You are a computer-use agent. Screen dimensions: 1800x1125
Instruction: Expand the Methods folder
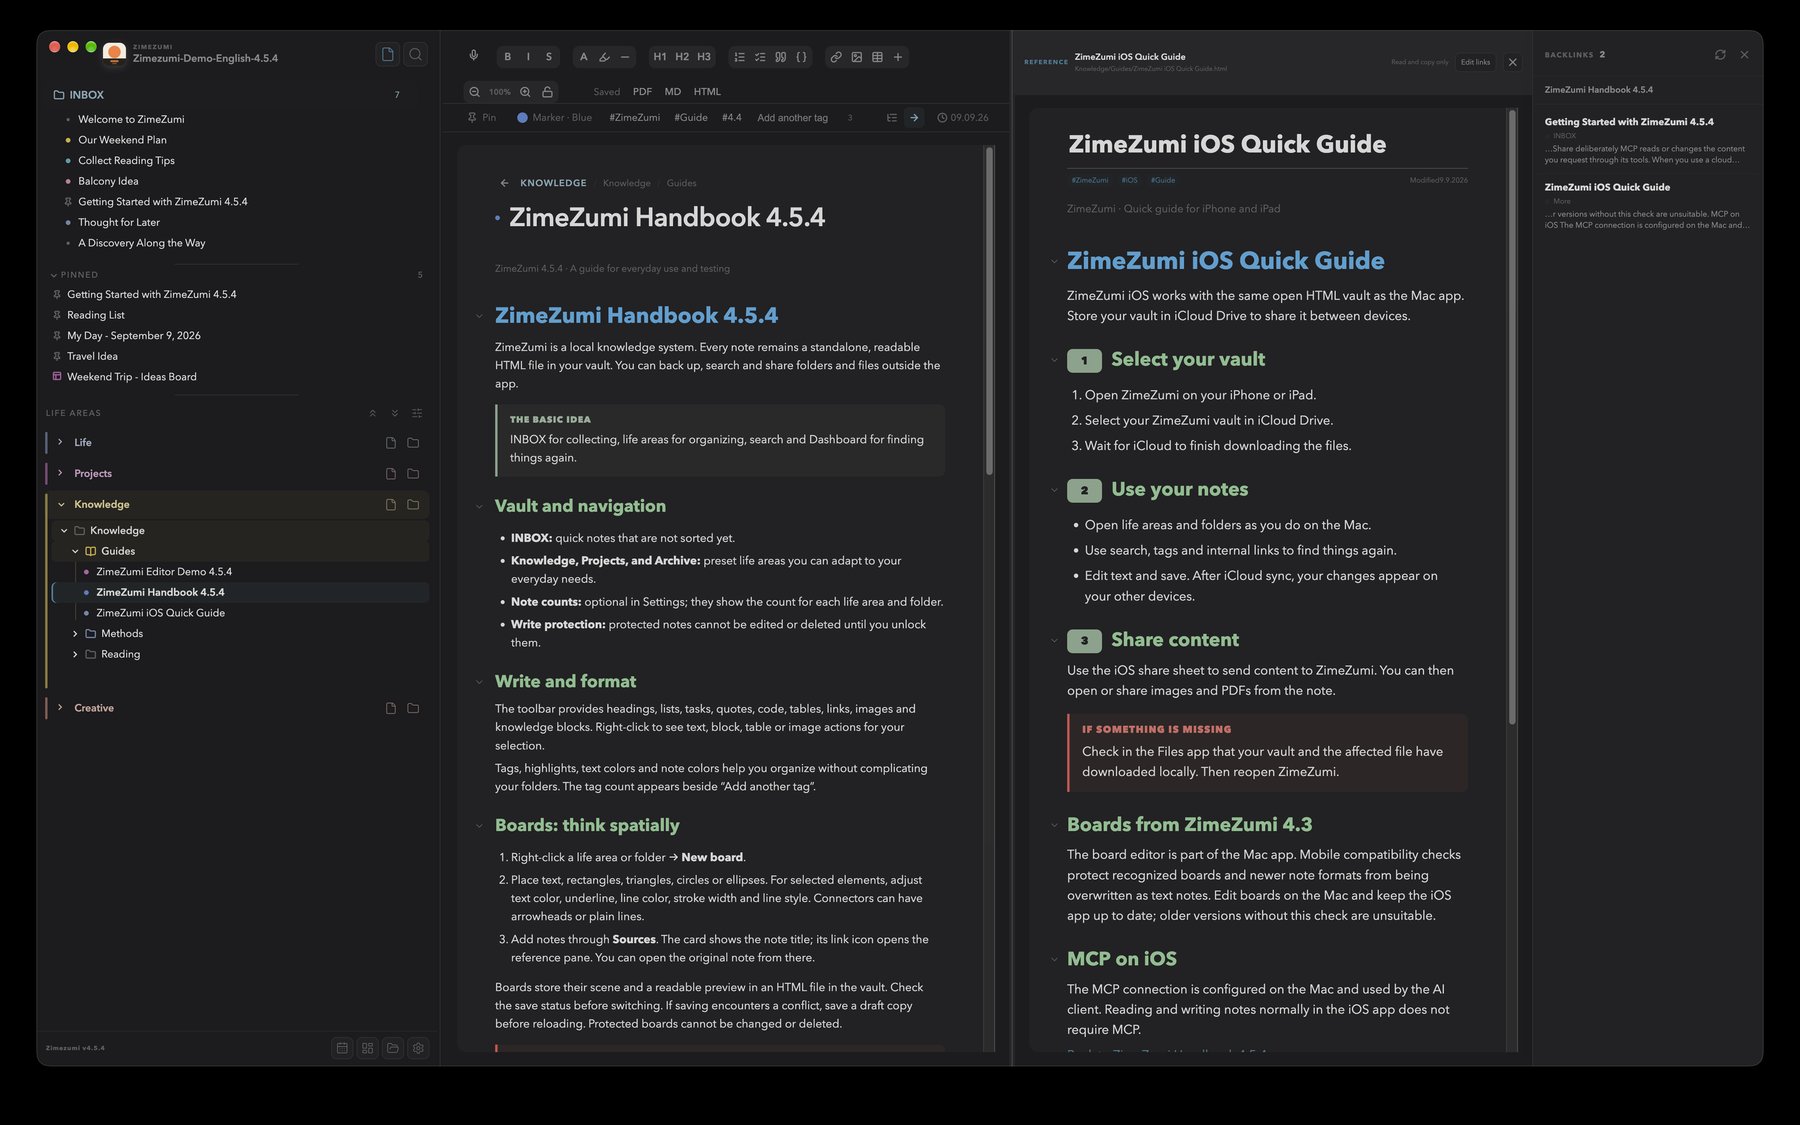tap(75, 633)
